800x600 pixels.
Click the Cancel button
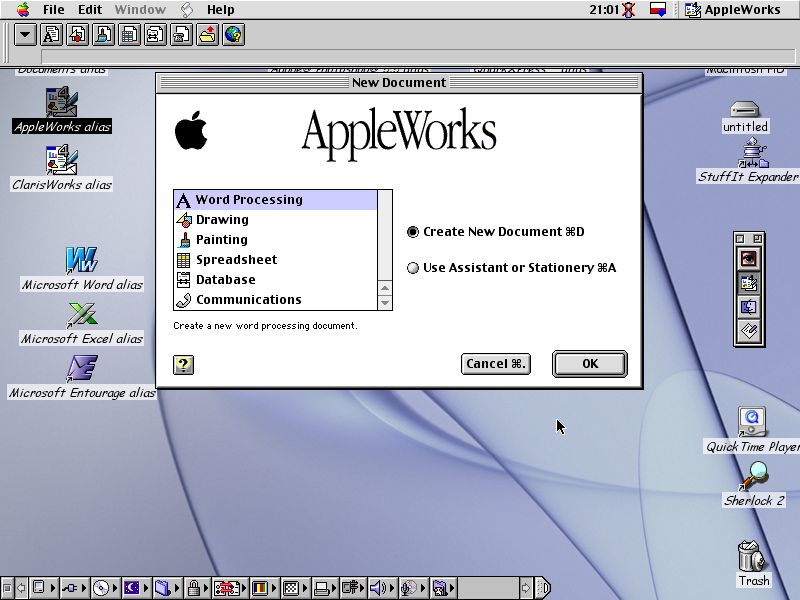(x=496, y=364)
